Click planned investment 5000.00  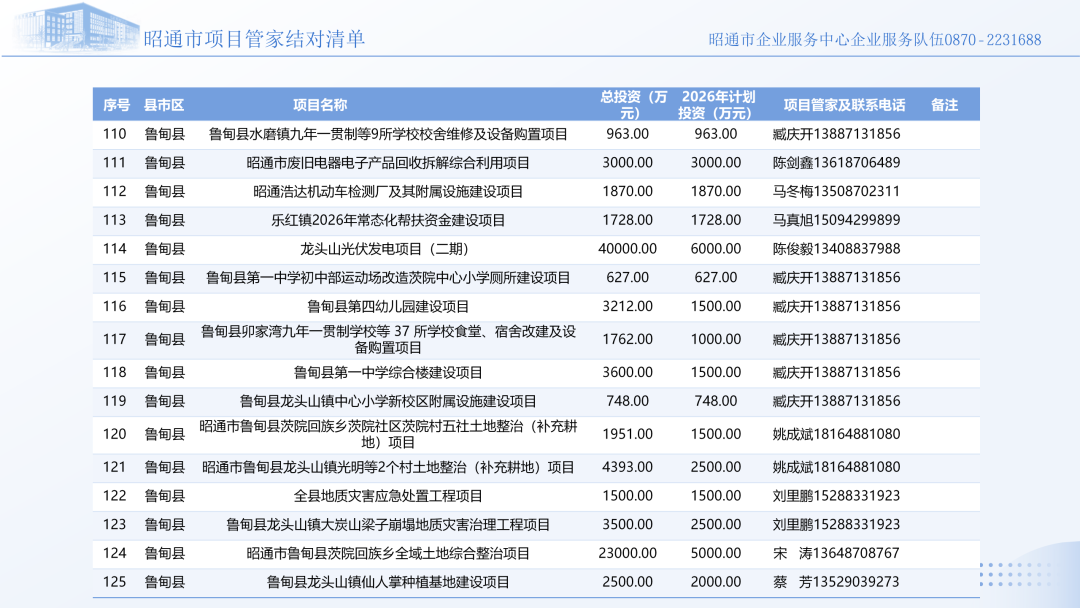(x=716, y=554)
